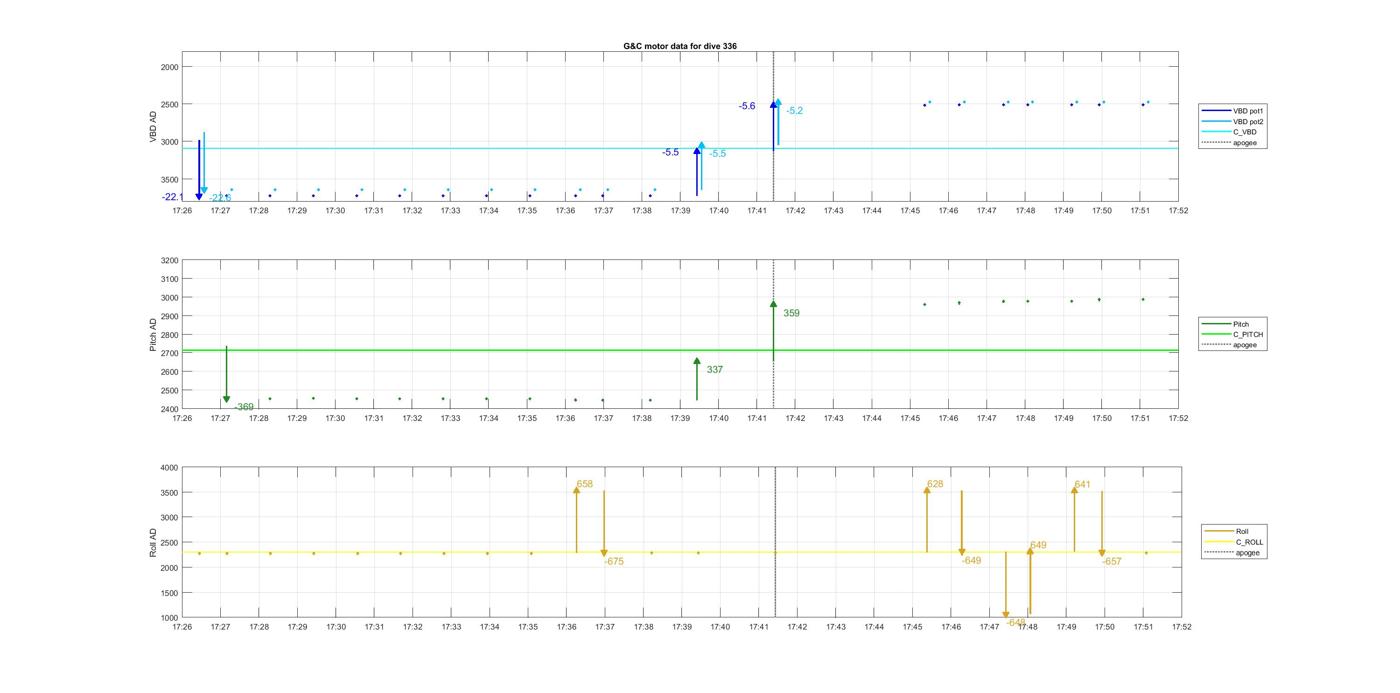Screen dimensions: 1400x693
Task: Click the plot title 'G&C motor data for dive 336'
Action: point(680,46)
